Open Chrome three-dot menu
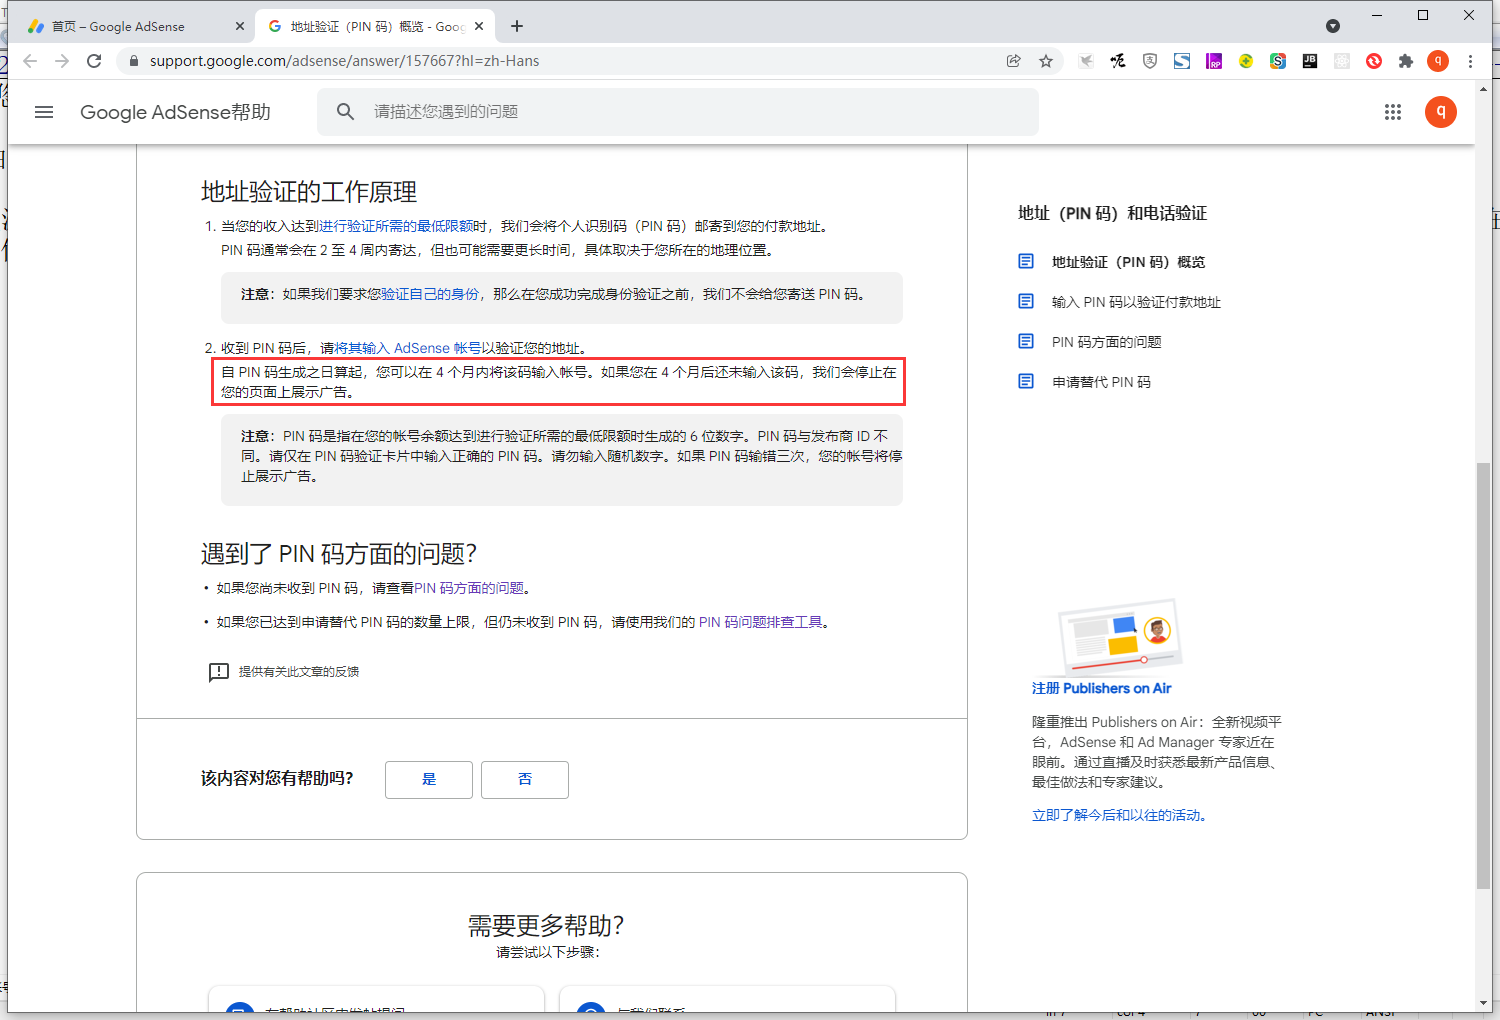Image resolution: width=1500 pixels, height=1020 pixels. click(x=1470, y=61)
